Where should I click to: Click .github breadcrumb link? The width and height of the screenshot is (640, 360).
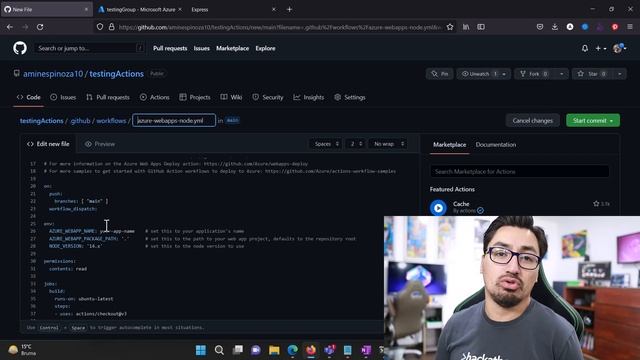click(80, 121)
